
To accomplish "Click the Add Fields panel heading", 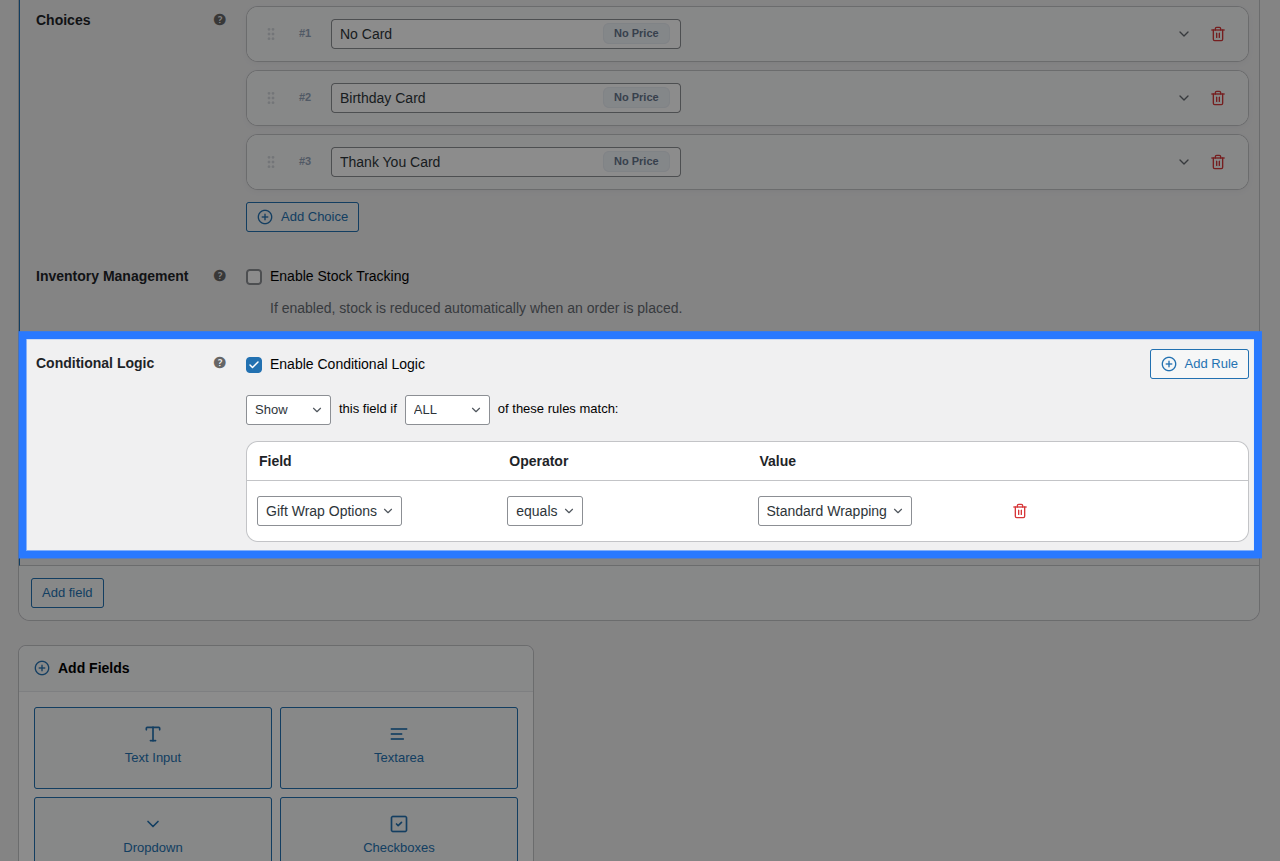I will (94, 668).
